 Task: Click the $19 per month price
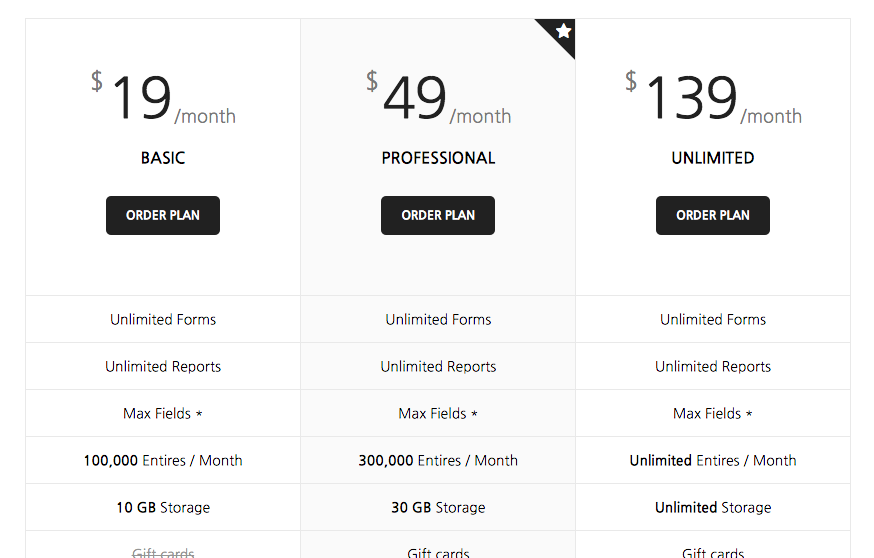[x=162, y=100]
